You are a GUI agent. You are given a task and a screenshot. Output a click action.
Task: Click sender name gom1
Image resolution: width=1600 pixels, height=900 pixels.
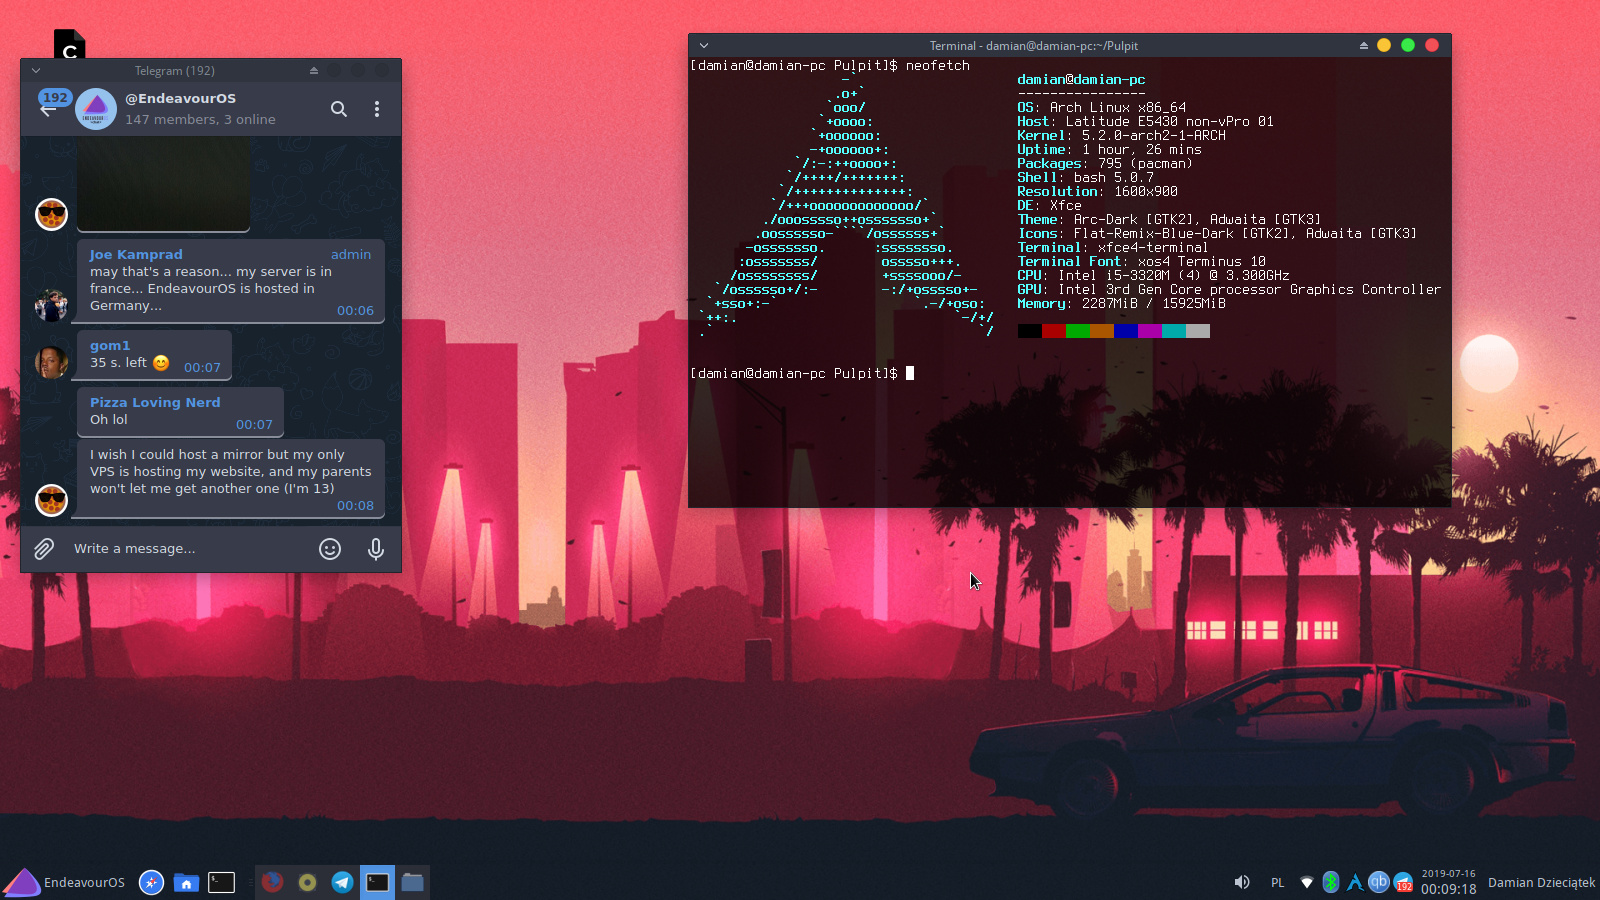click(x=110, y=346)
